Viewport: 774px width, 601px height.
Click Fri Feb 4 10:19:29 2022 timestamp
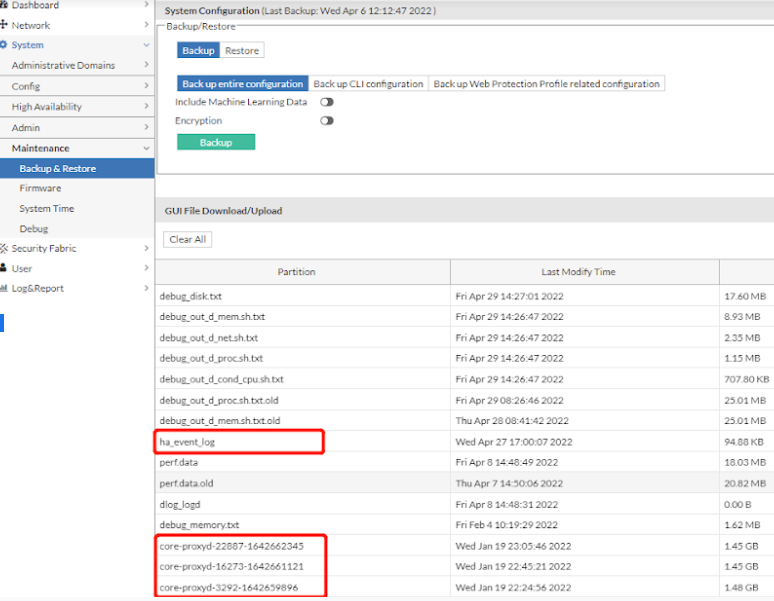(x=506, y=525)
